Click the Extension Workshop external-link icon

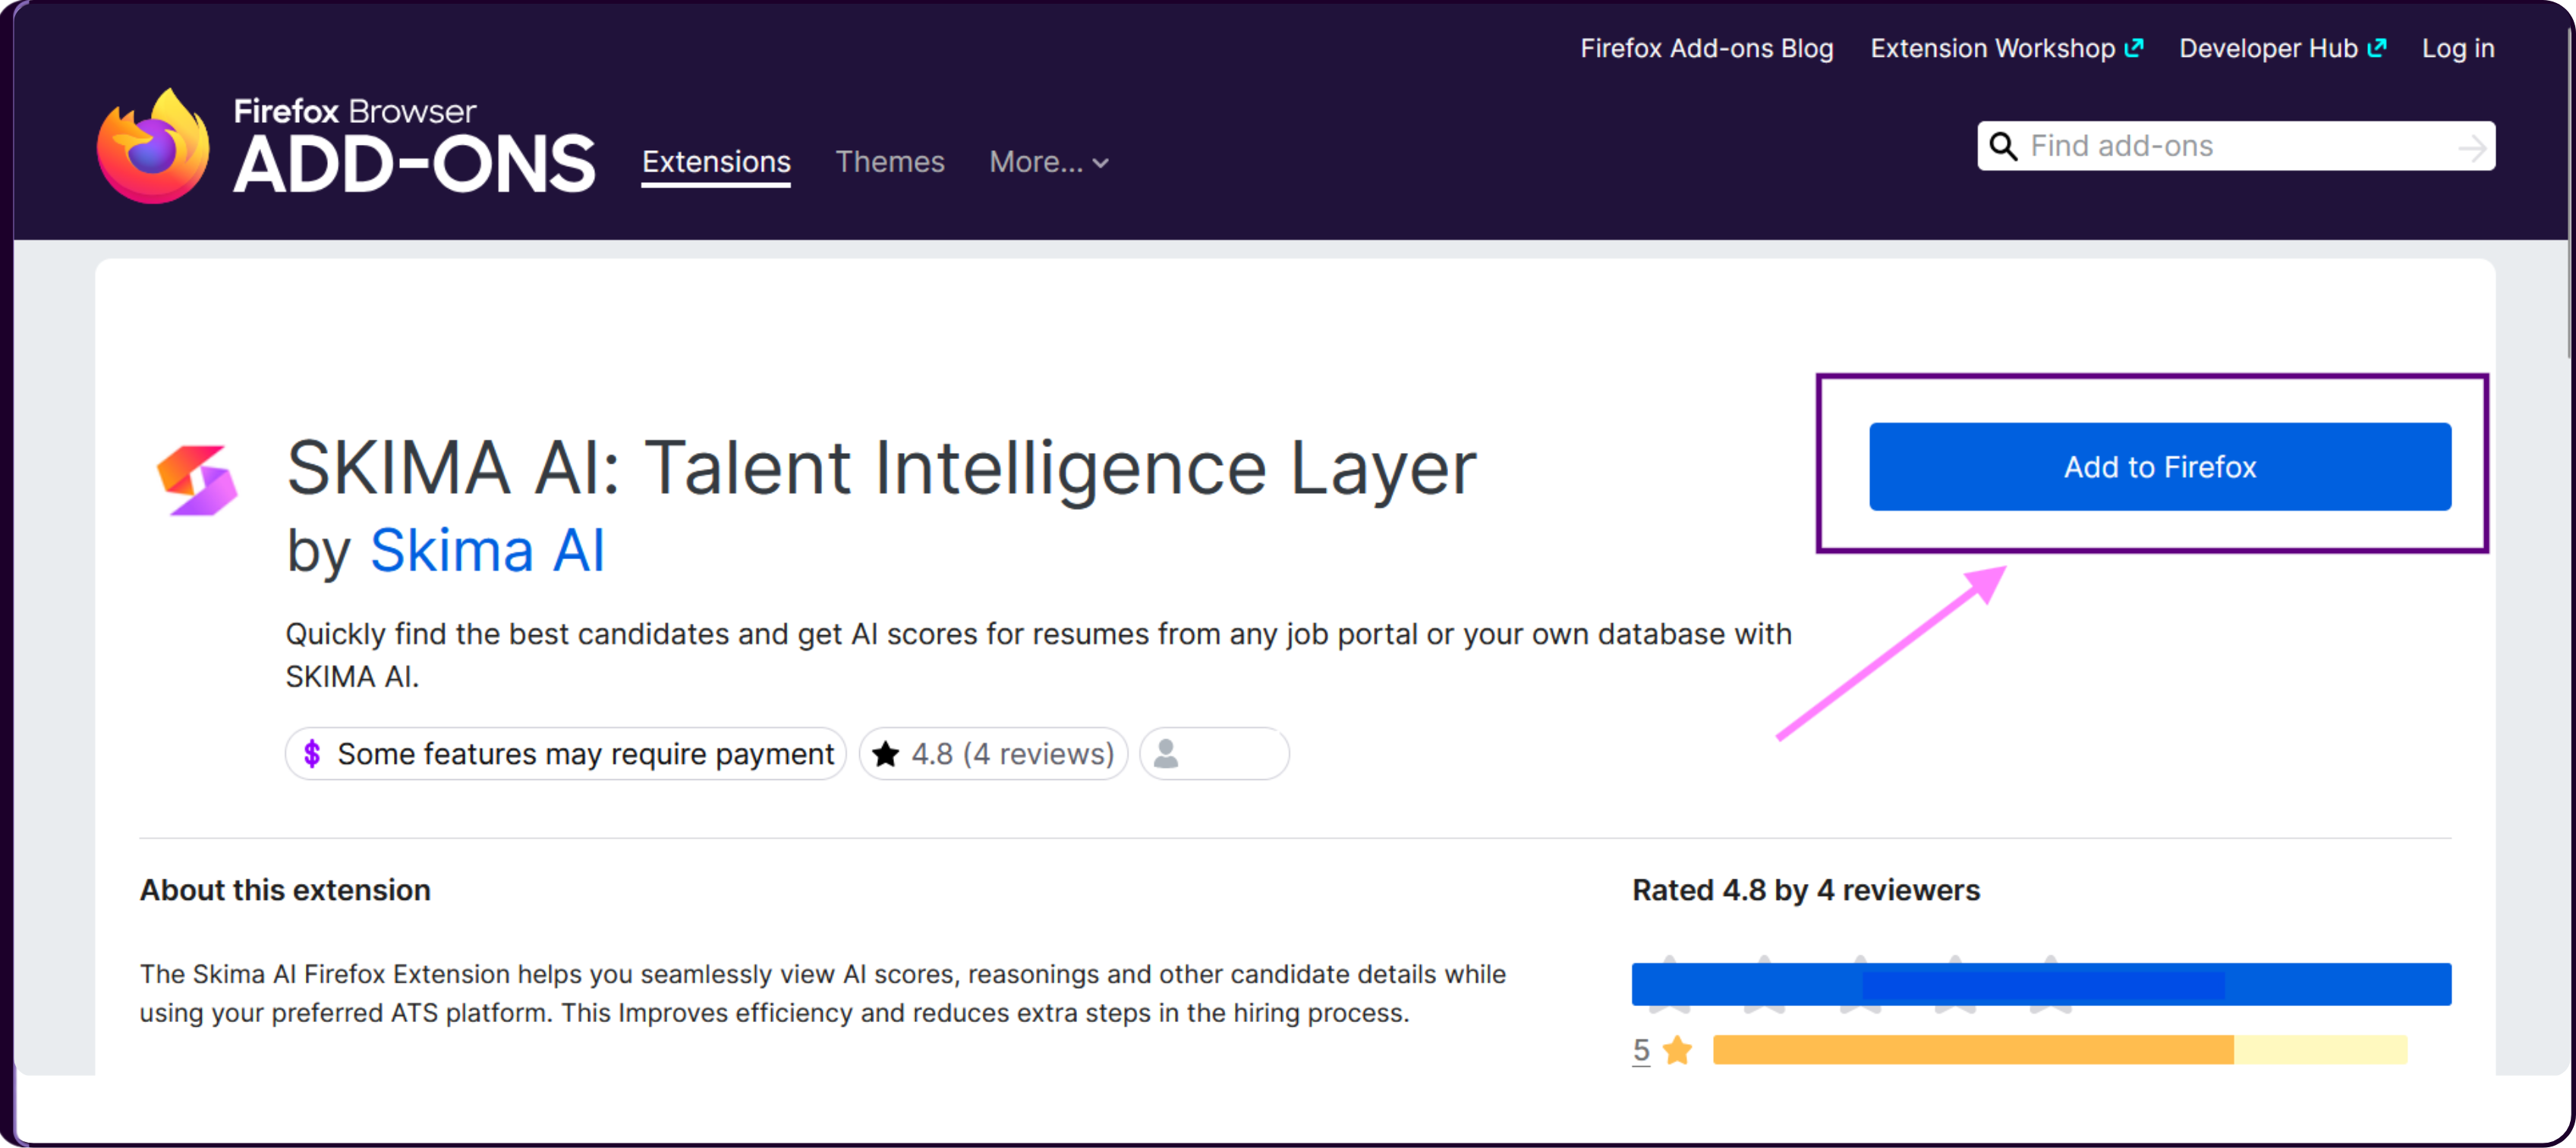[x=2134, y=48]
